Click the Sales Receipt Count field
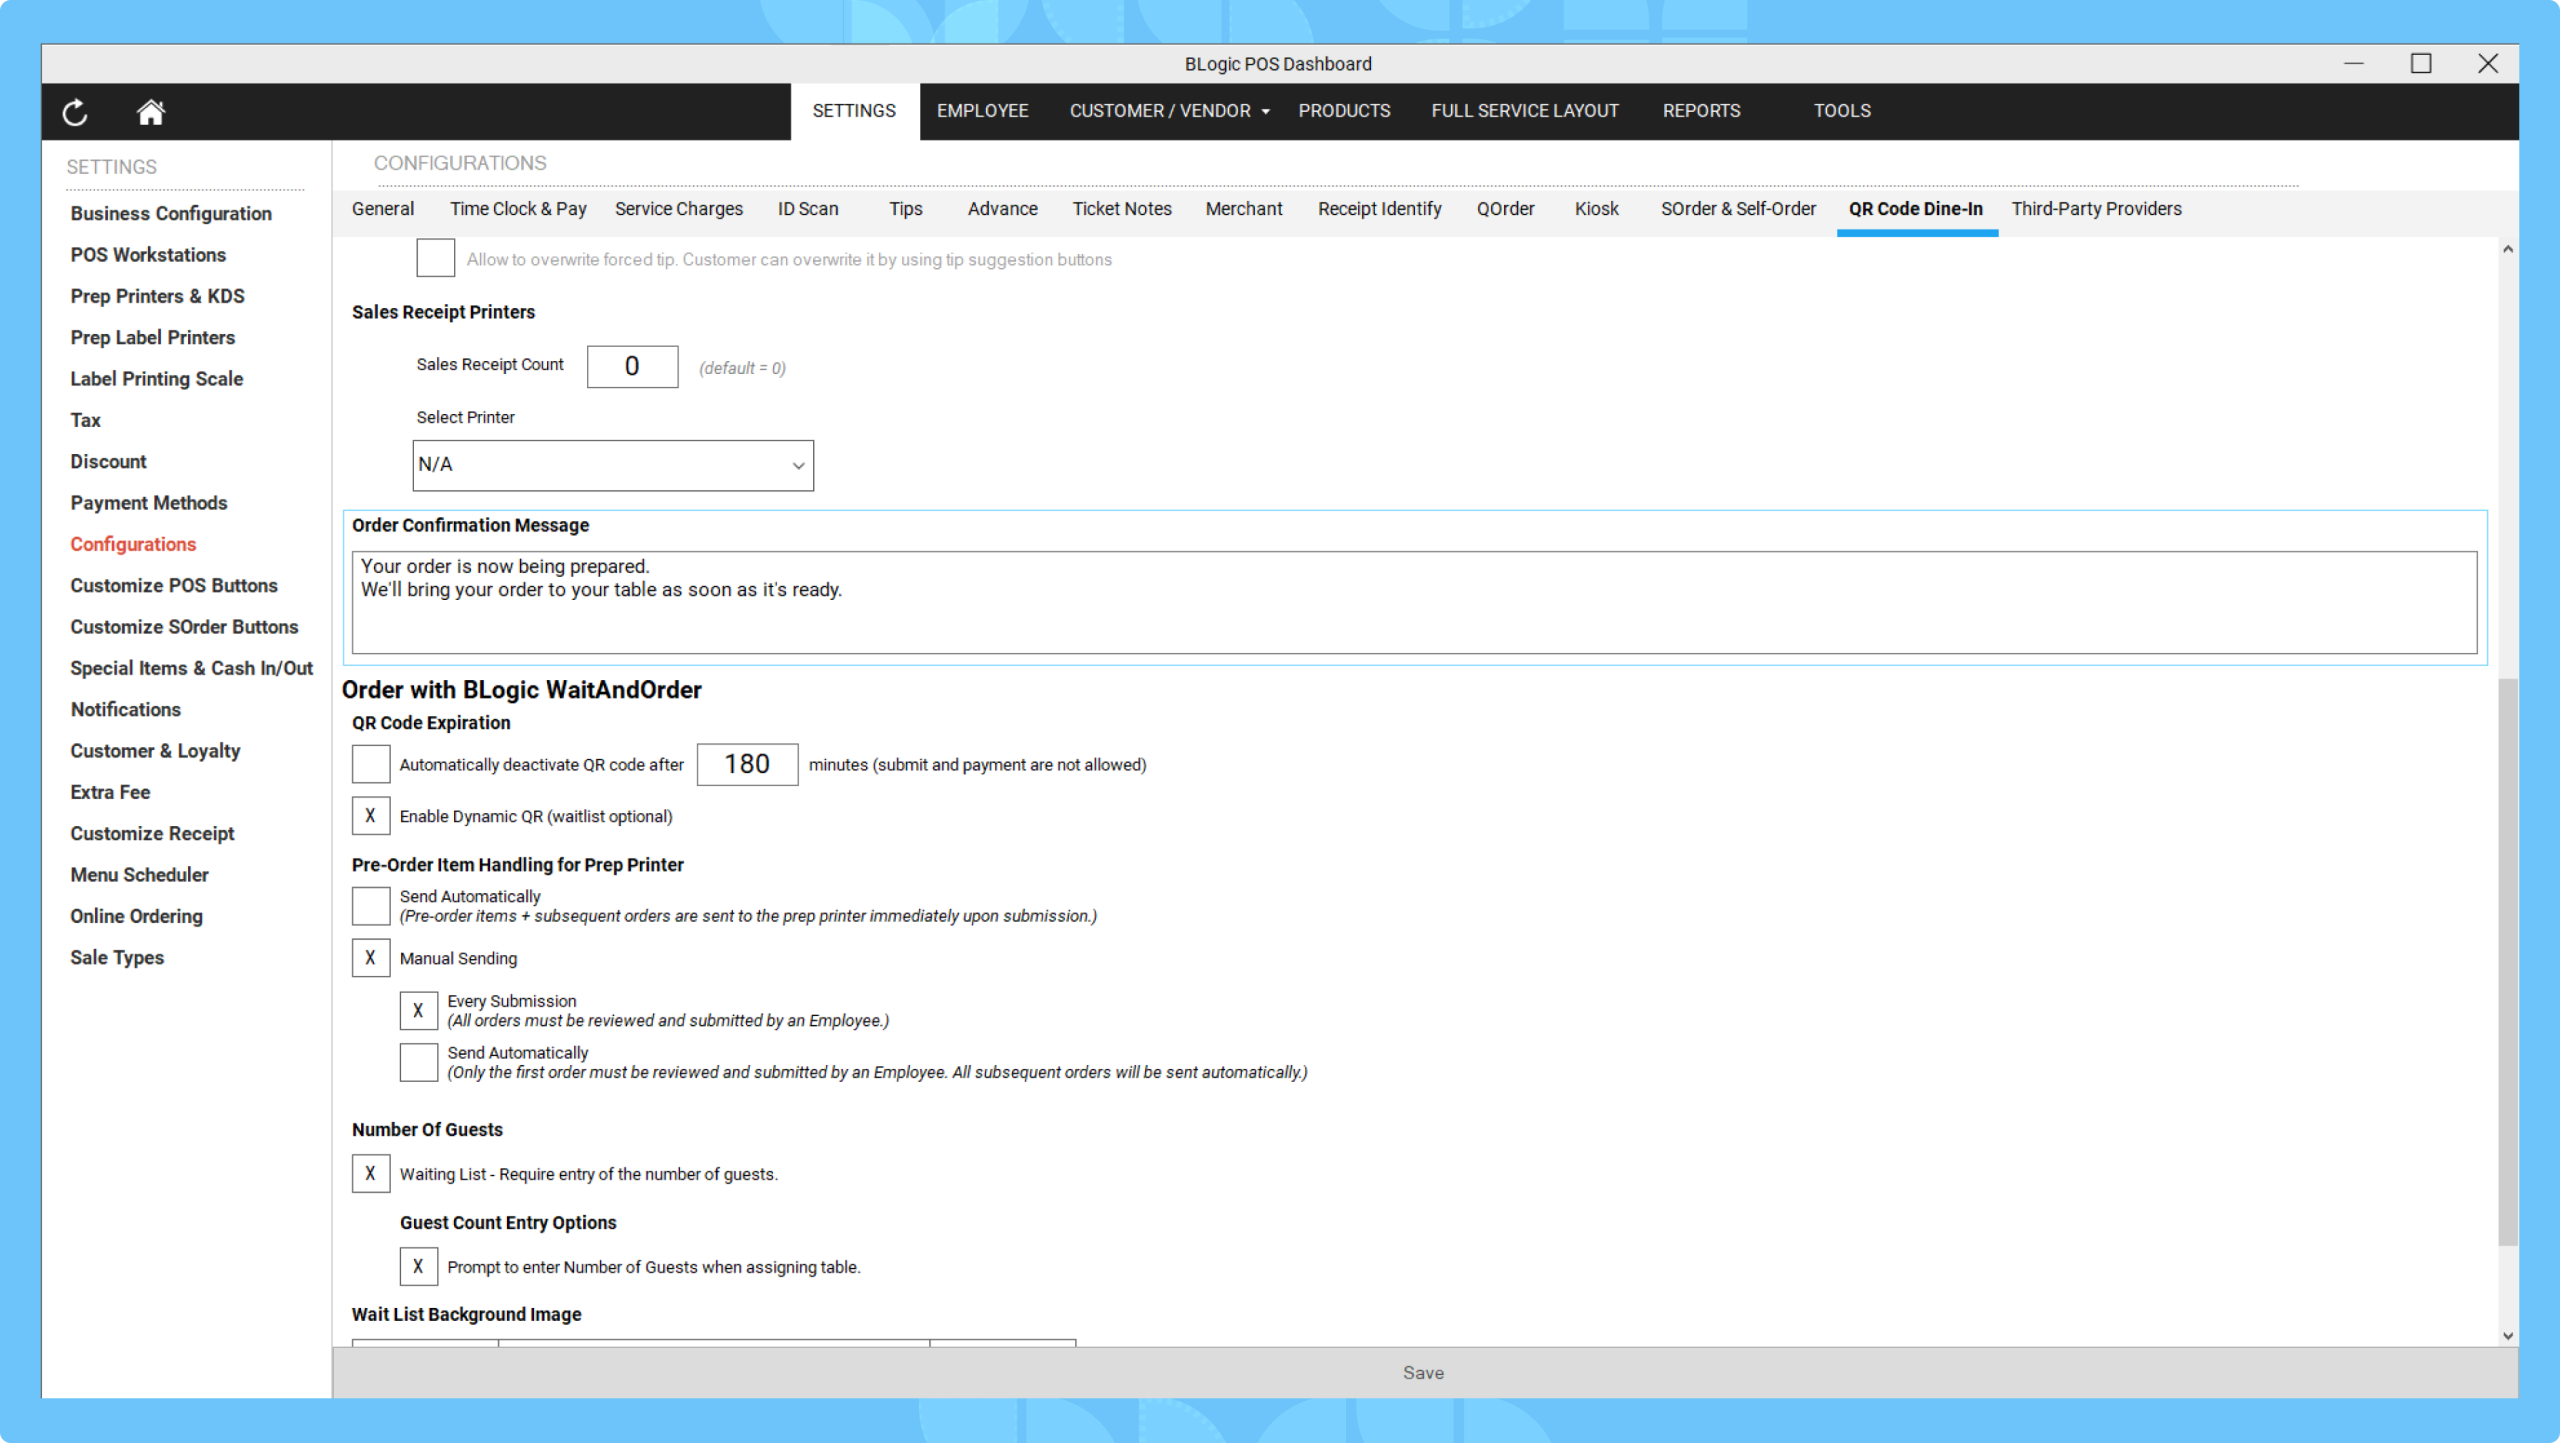 coord(632,366)
